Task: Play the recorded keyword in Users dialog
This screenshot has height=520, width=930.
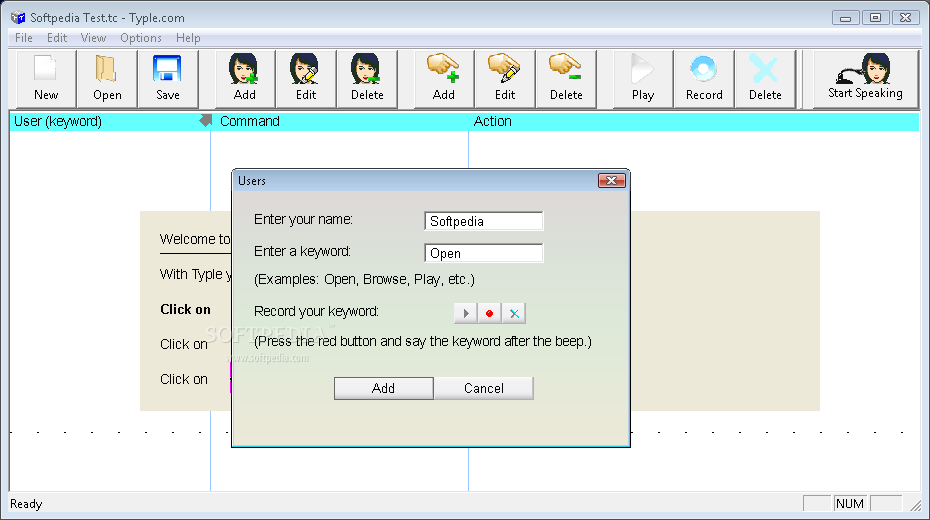Action: click(x=466, y=313)
